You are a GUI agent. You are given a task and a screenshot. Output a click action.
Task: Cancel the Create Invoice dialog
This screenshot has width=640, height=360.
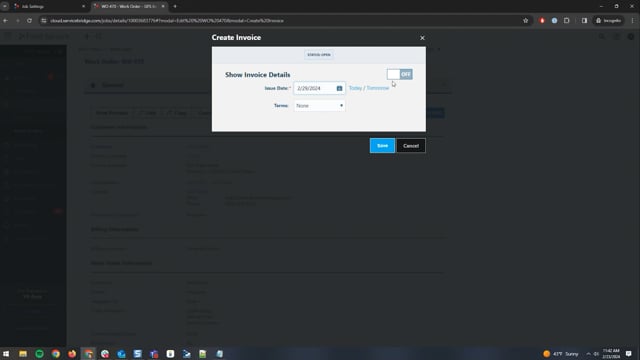[411, 146]
